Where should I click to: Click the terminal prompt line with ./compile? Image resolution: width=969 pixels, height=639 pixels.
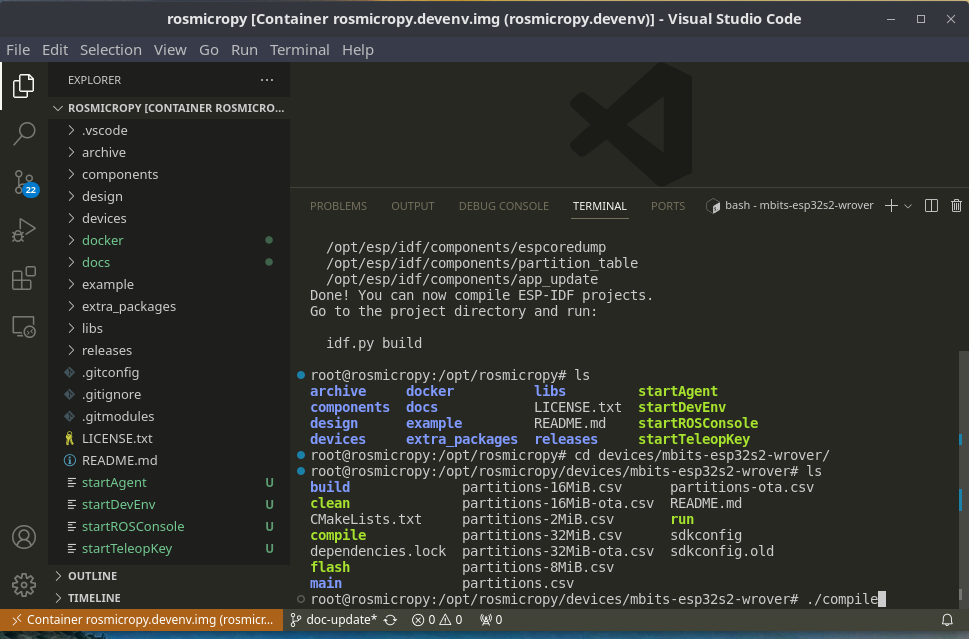click(x=597, y=599)
